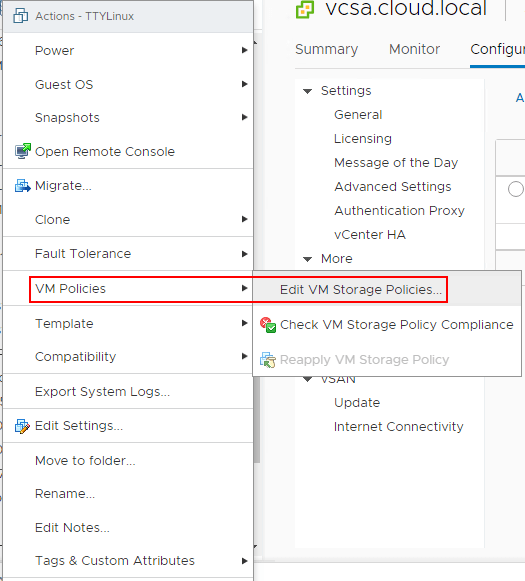Open the Compatibility menu entry
This screenshot has width=525, height=581.
click(x=128, y=356)
